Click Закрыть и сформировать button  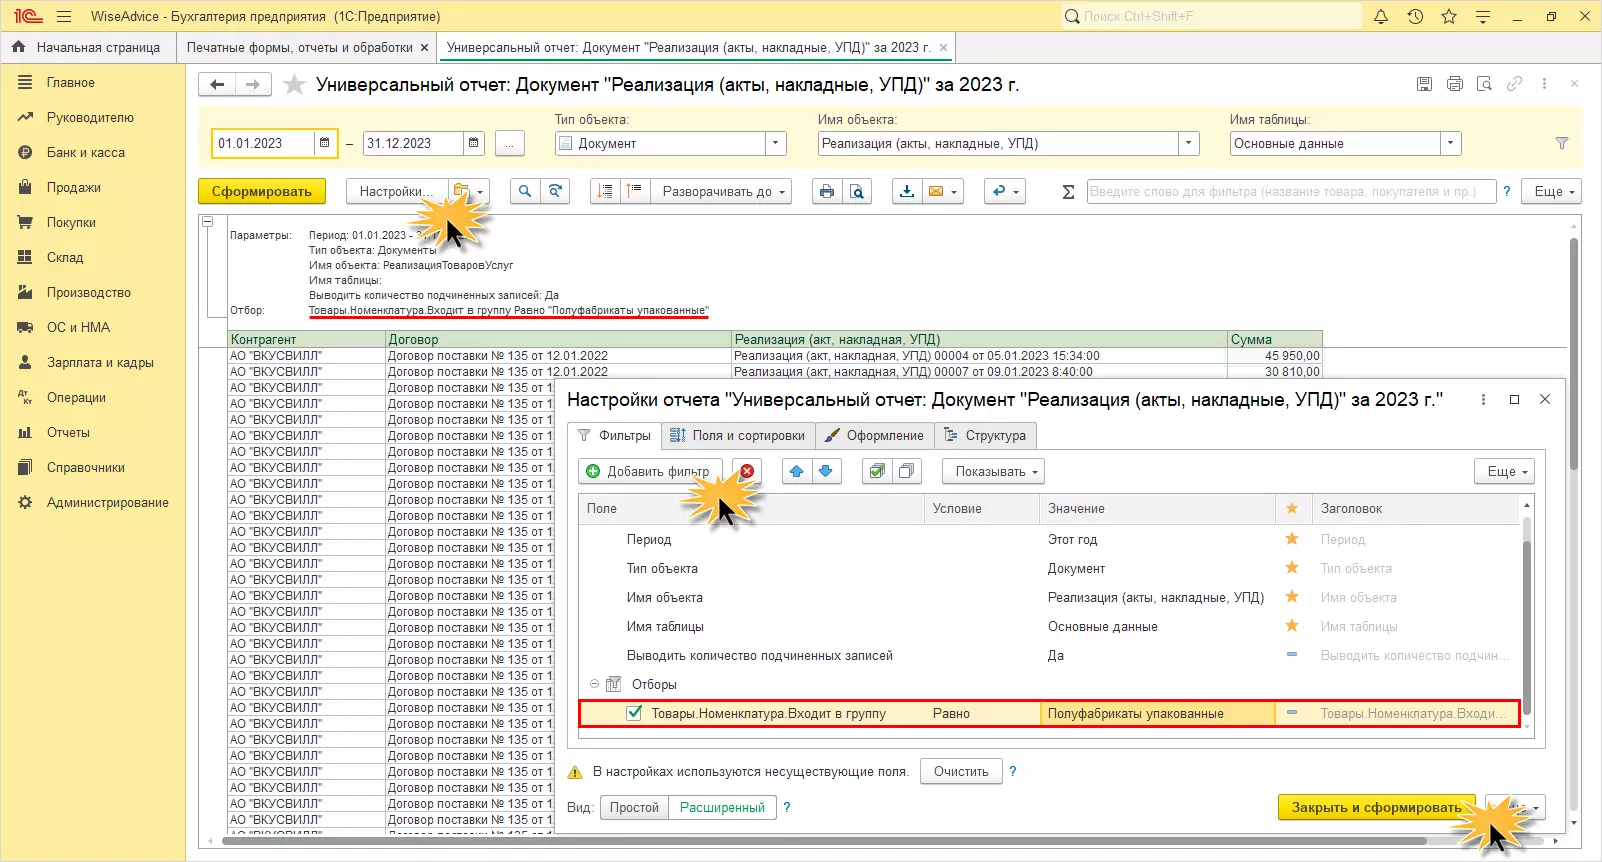pyautogui.click(x=1375, y=807)
